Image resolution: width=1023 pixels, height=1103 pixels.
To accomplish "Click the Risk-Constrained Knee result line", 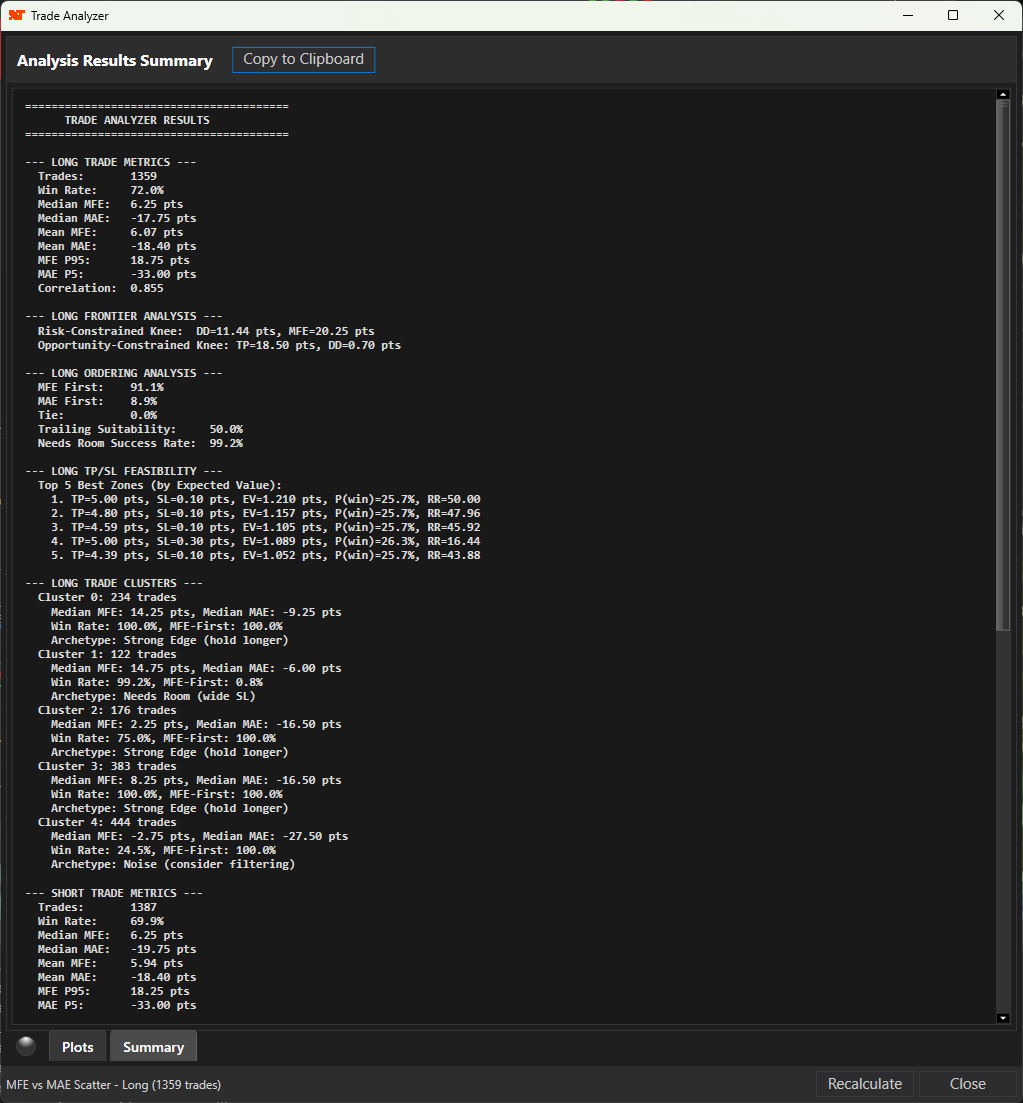I will pos(206,331).
